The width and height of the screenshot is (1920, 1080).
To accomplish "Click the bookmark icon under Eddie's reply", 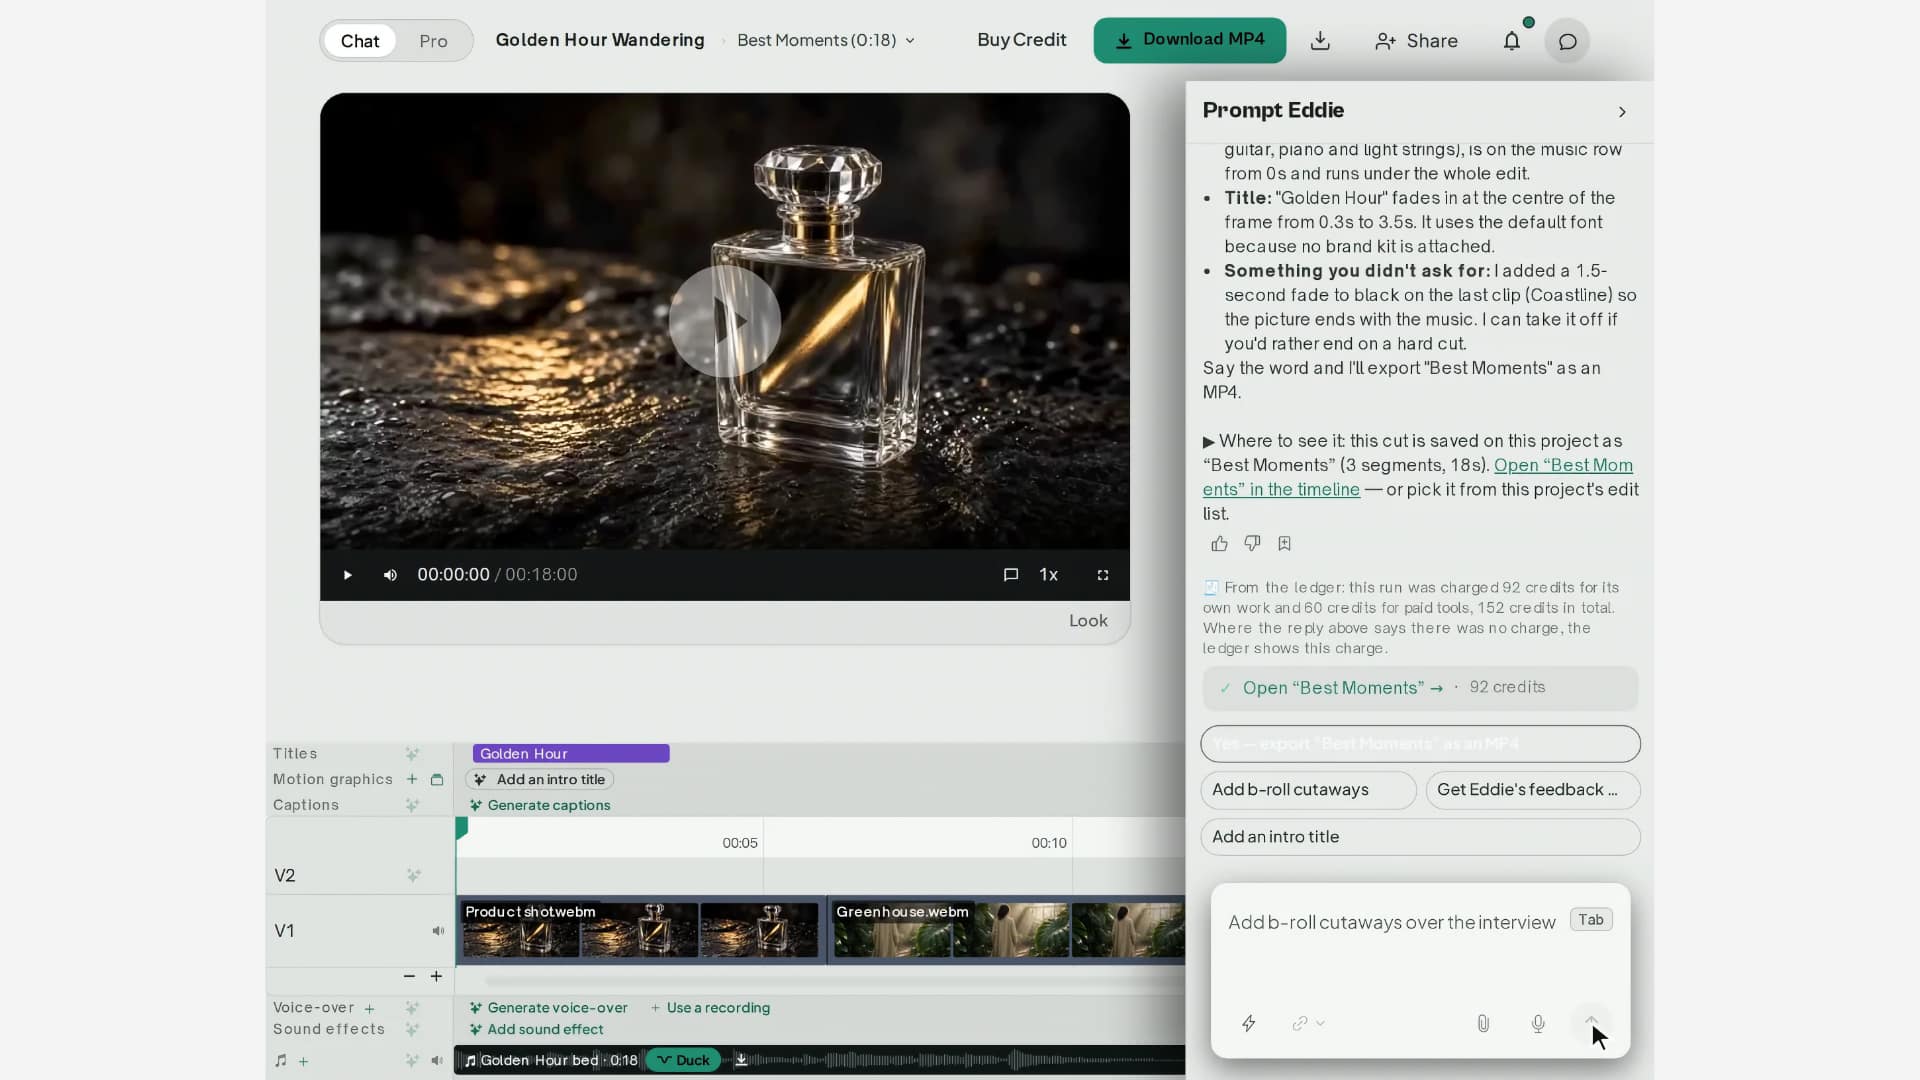I will click(1285, 544).
